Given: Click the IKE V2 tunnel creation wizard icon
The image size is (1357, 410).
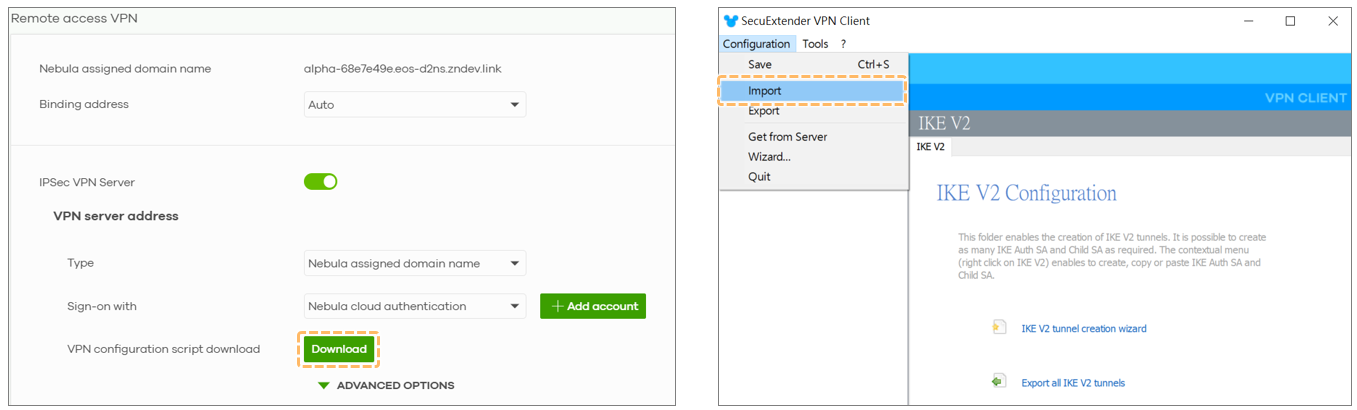Looking at the screenshot, I should [998, 327].
